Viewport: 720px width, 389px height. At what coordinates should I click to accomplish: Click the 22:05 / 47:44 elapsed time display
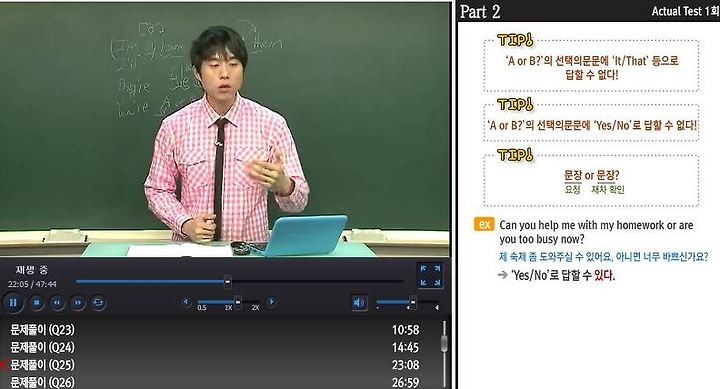tap(32, 284)
